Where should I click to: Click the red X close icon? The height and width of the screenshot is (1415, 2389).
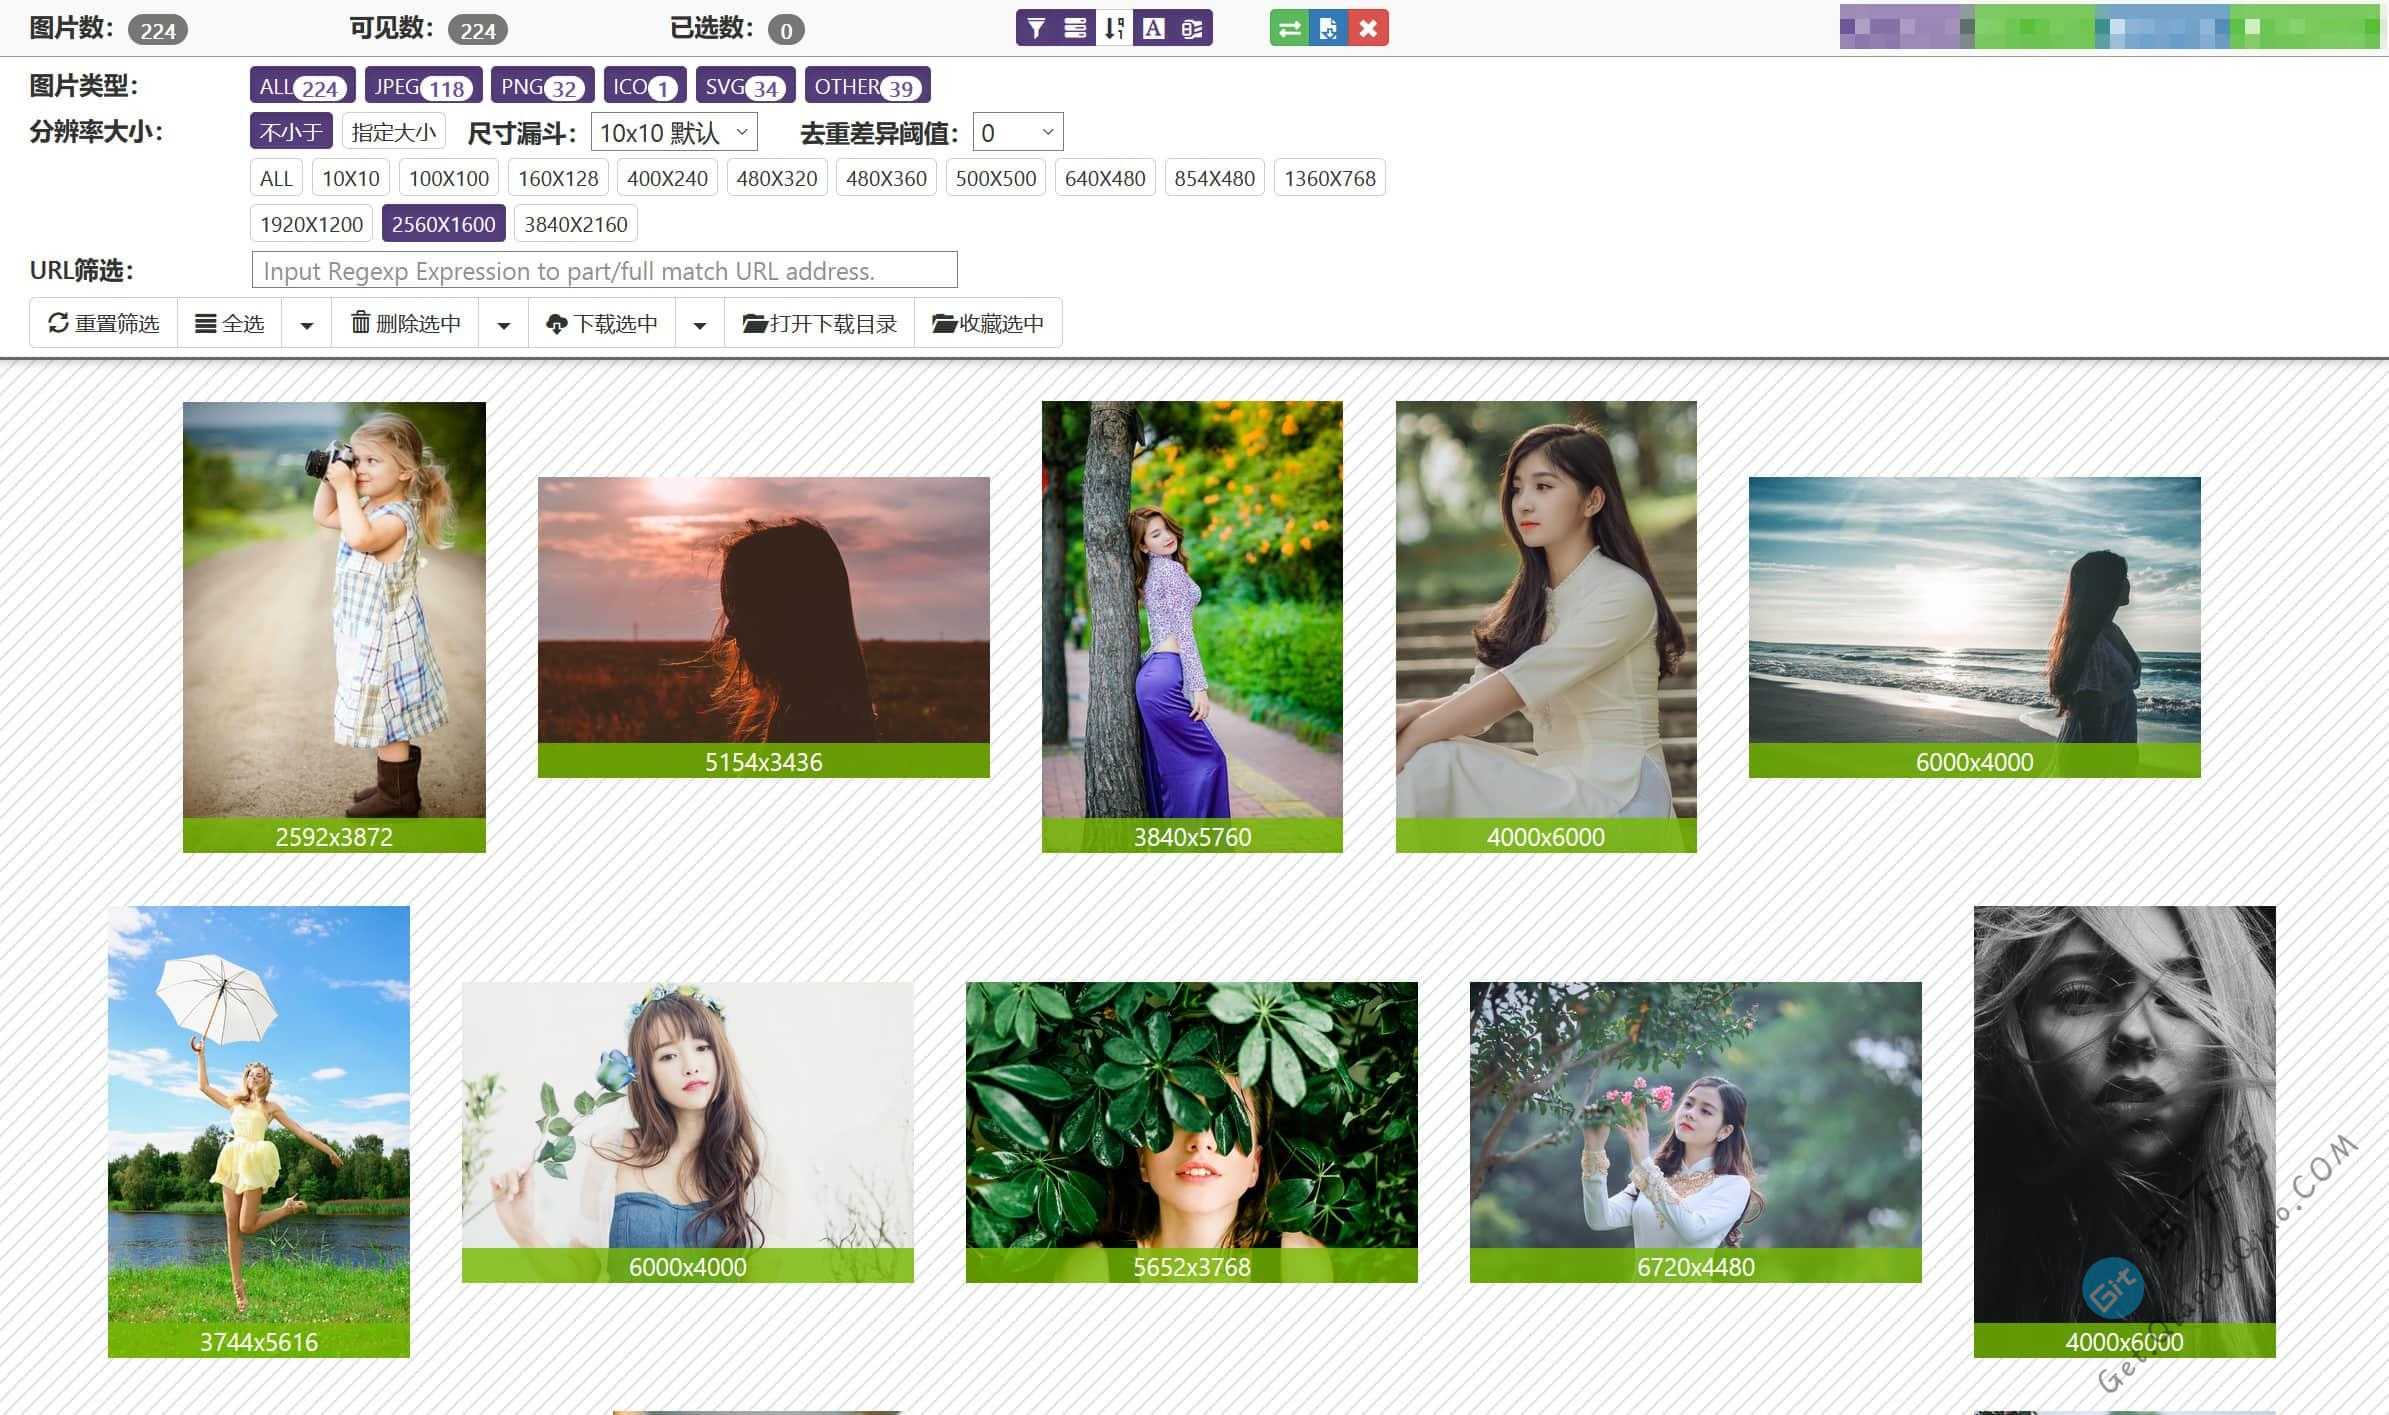tap(1368, 28)
